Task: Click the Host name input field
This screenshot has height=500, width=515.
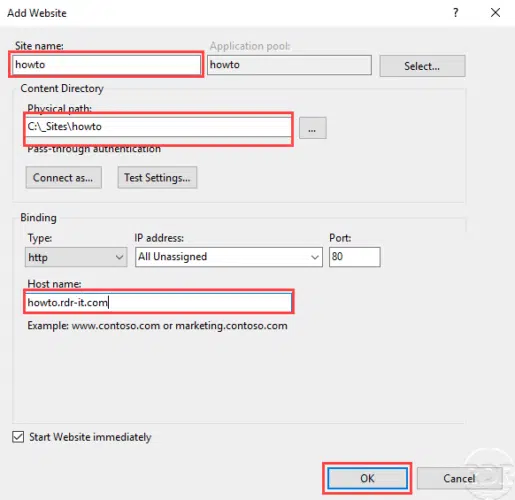Action: point(159,302)
